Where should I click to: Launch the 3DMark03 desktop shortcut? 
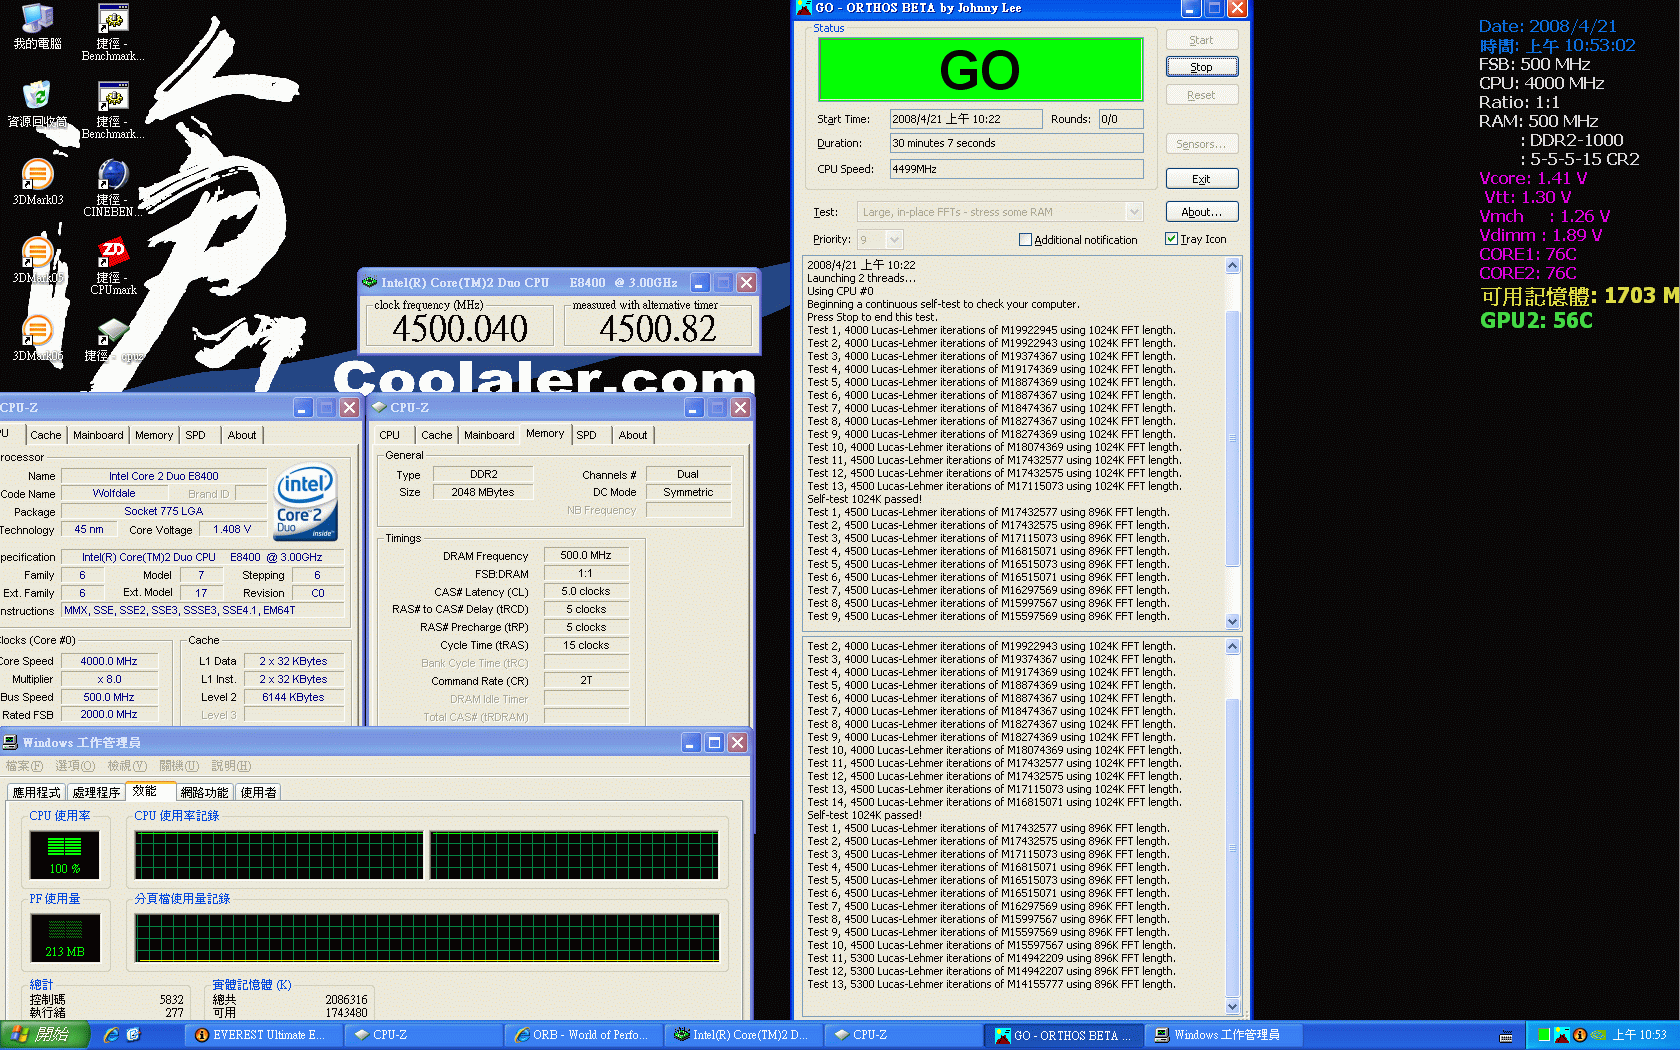point(37,182)
